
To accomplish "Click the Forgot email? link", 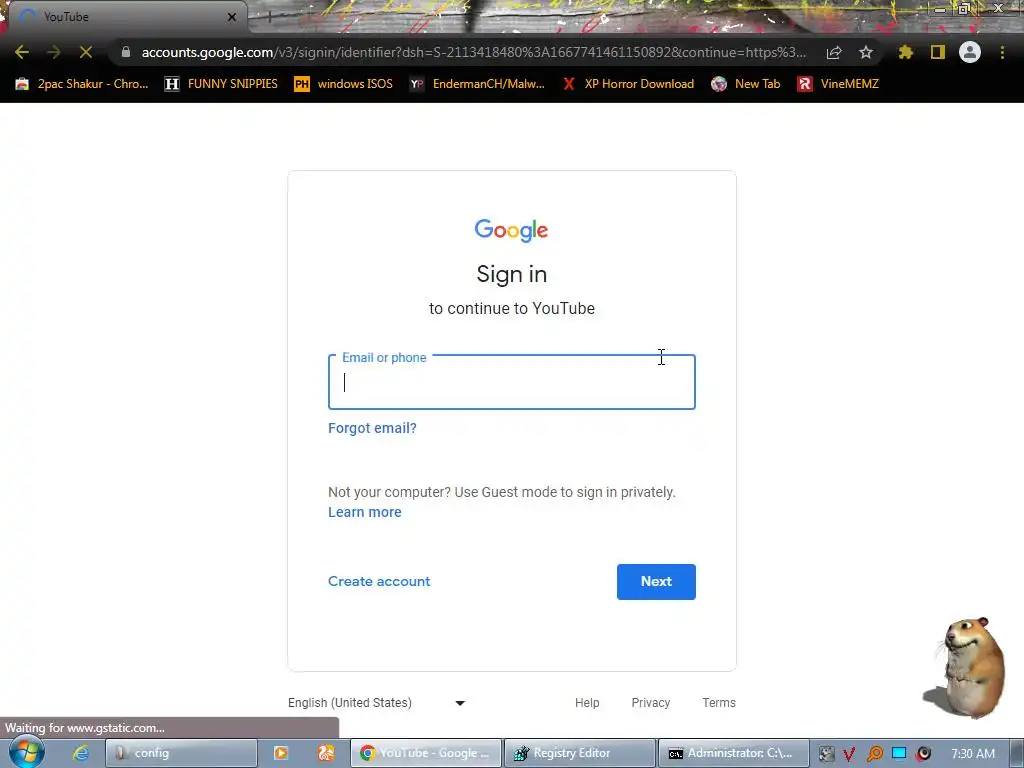I will [372, 428].
